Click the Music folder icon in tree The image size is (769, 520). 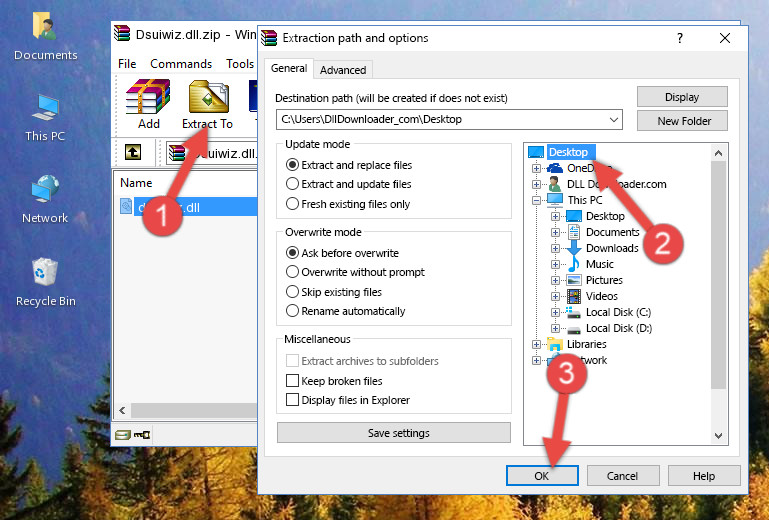(x=573, y=264)
